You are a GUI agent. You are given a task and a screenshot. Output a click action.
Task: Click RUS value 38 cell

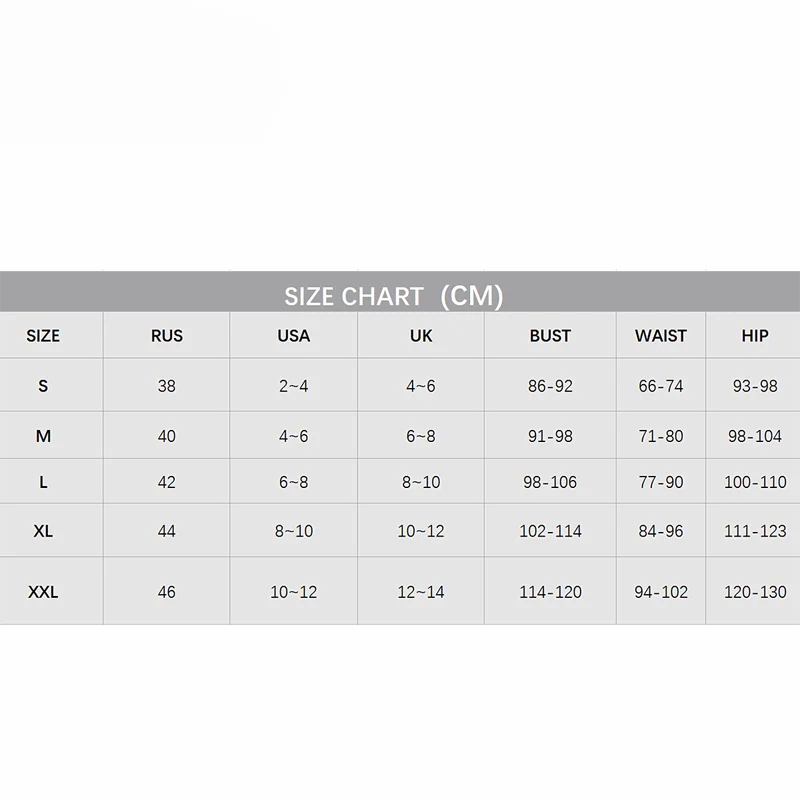[x=167, y=386]
